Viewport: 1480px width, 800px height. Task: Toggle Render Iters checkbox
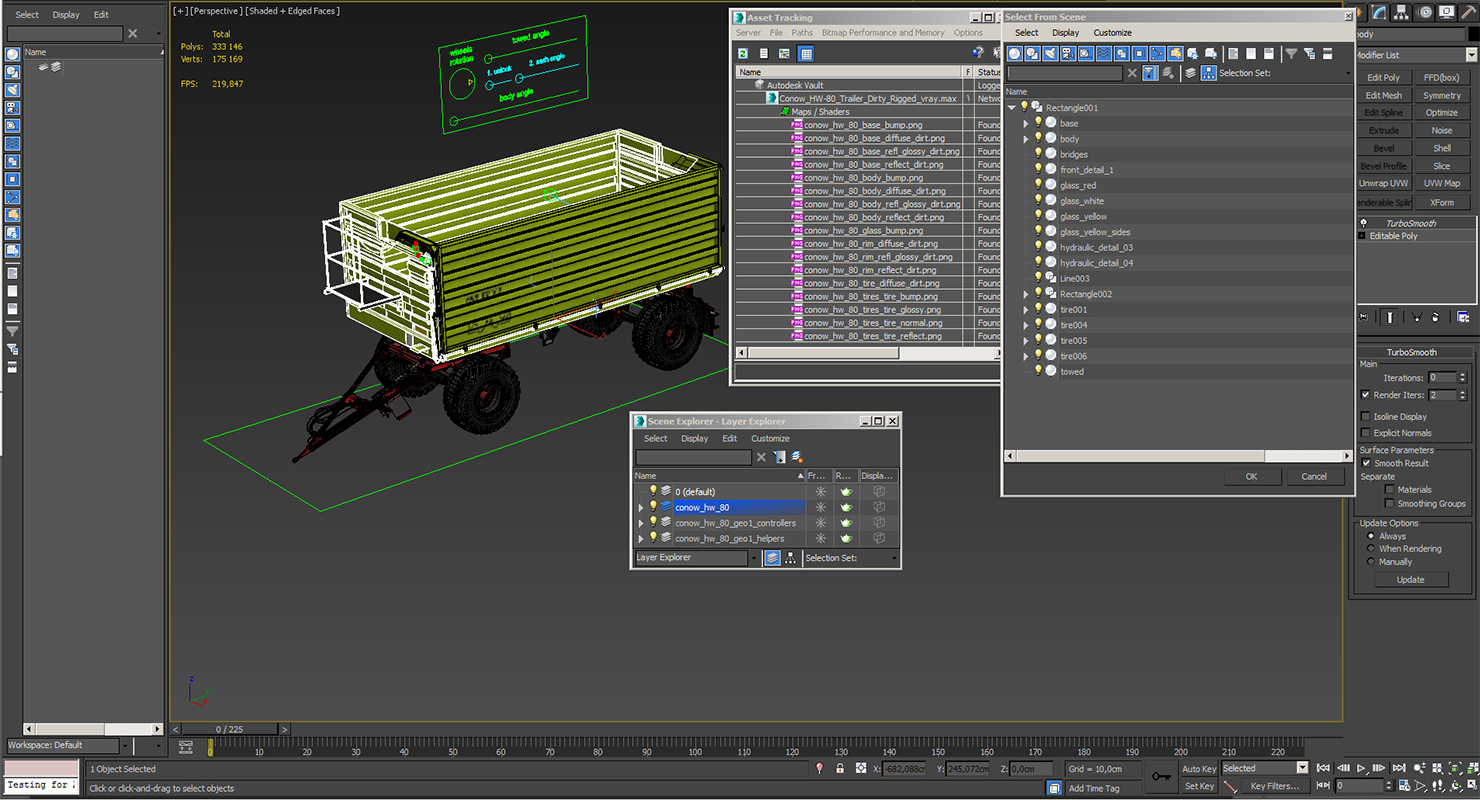coord(1366,395)
